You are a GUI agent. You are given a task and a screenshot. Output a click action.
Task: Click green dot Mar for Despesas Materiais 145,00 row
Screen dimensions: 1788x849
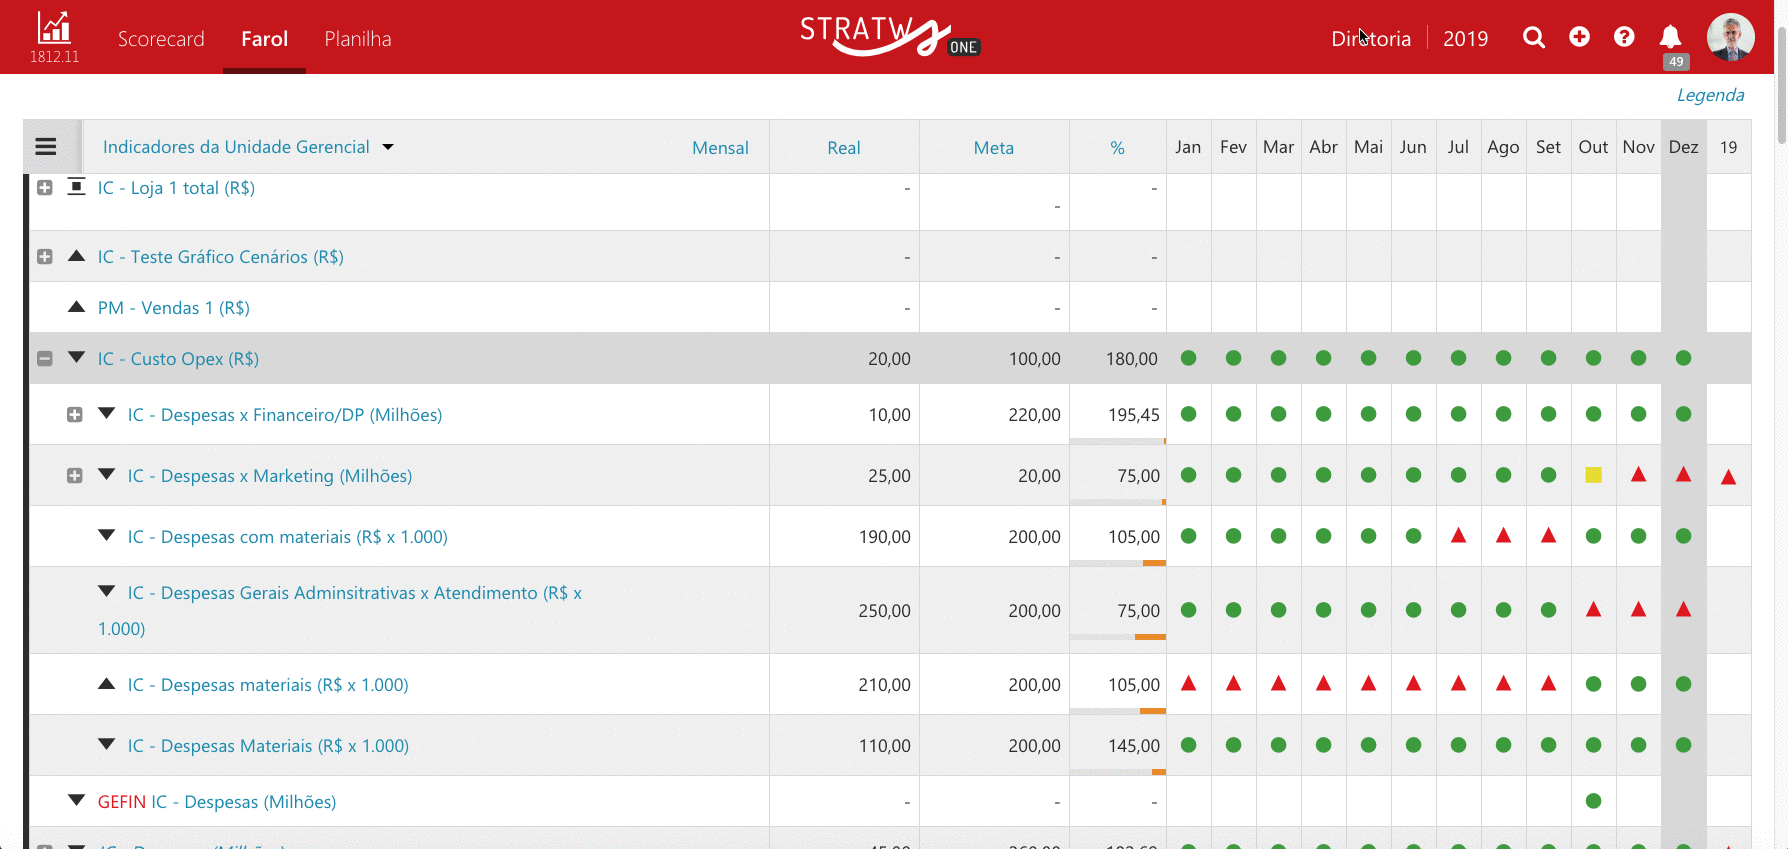click(x=1278, y=745)
